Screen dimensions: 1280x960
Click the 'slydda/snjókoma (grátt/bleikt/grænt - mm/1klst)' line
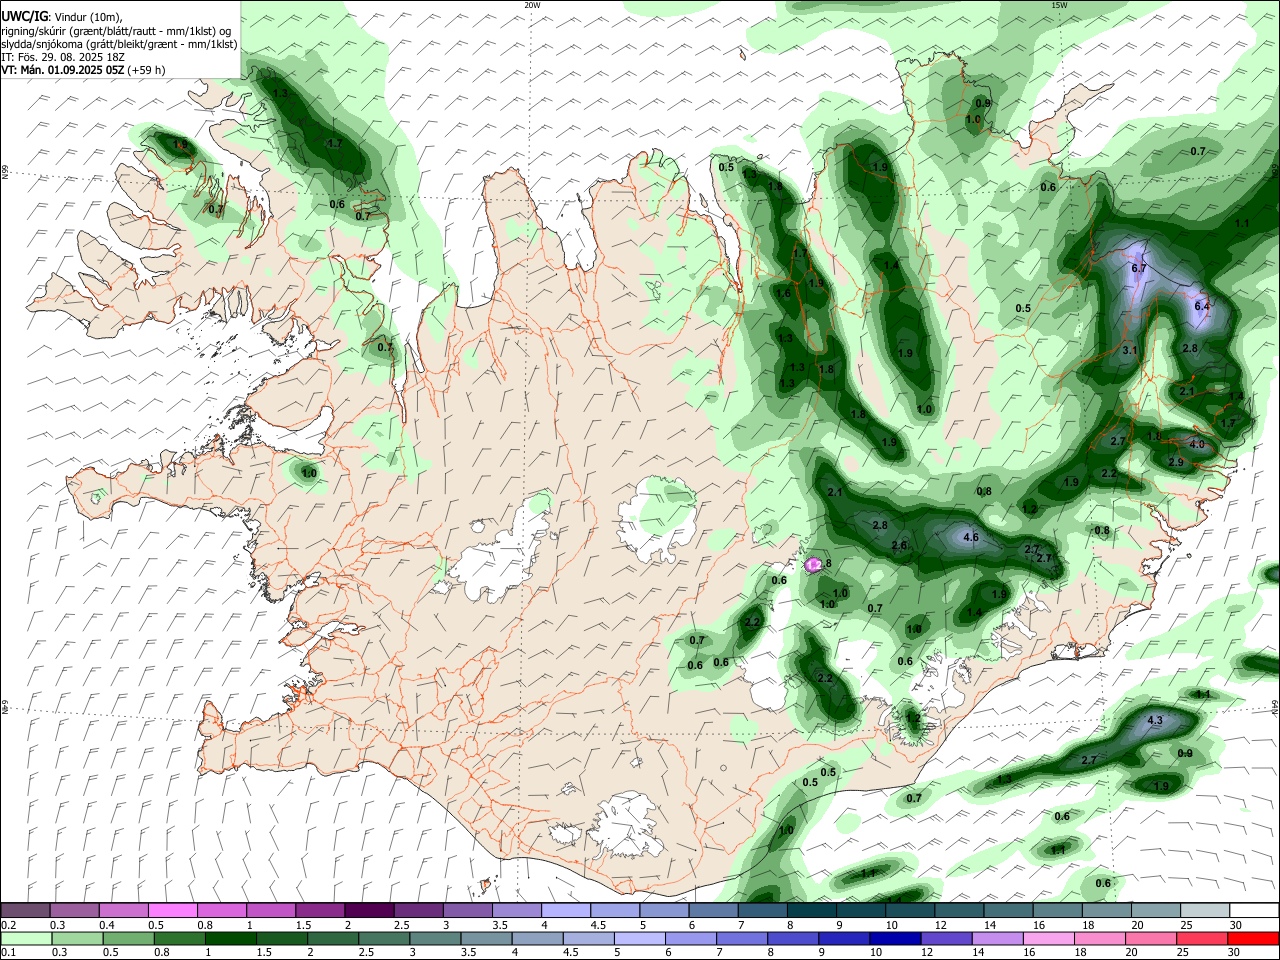click(x=119, y=44)
